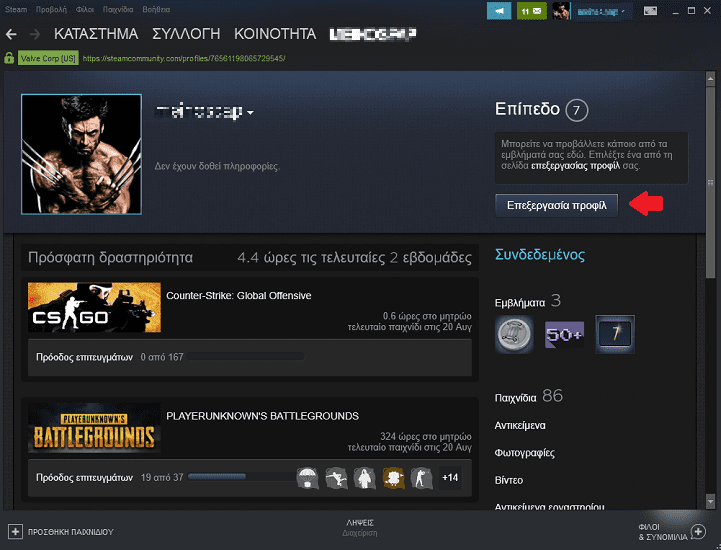Viewport: 721px width, 550px height.
Task: Open the account name dropdown in top bar
Action: pos(601,11)
